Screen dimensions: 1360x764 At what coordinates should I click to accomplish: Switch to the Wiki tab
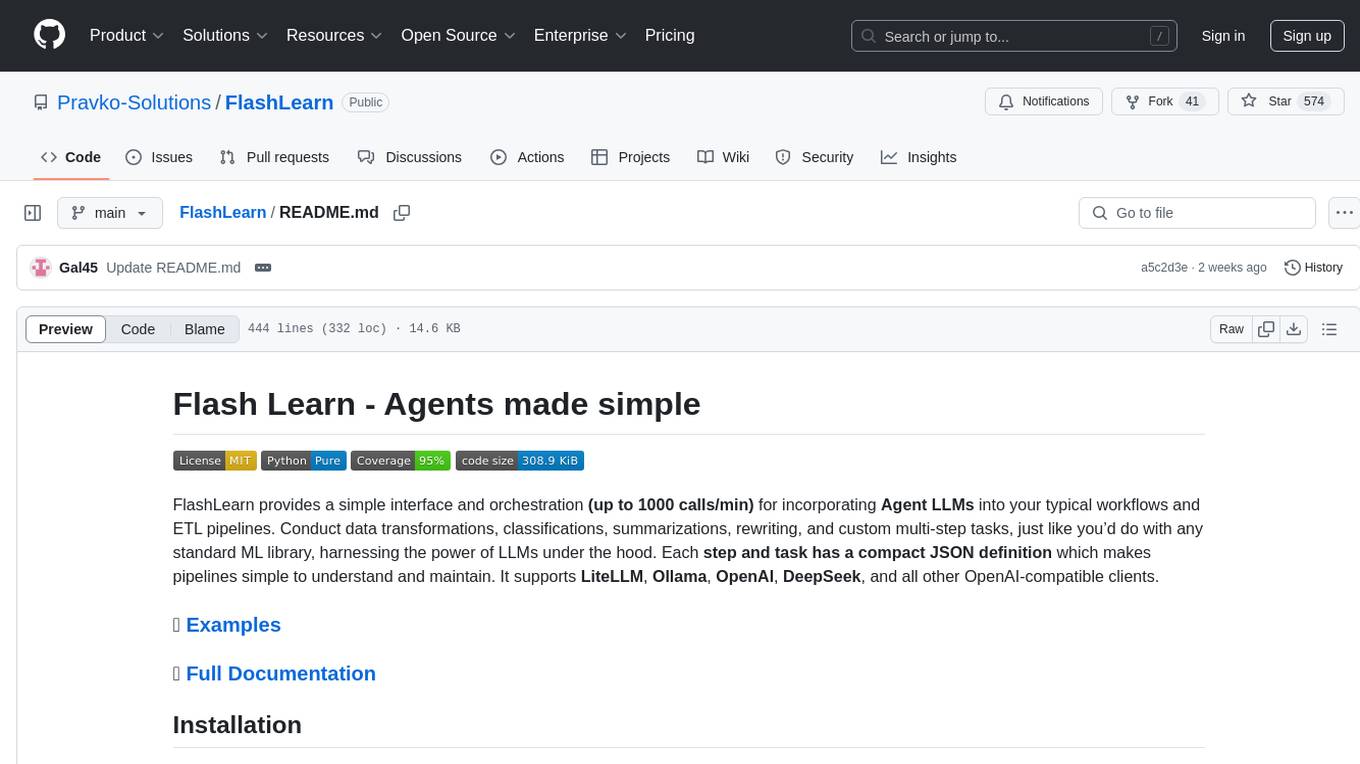pyautogui.click(x=723, y=157)
